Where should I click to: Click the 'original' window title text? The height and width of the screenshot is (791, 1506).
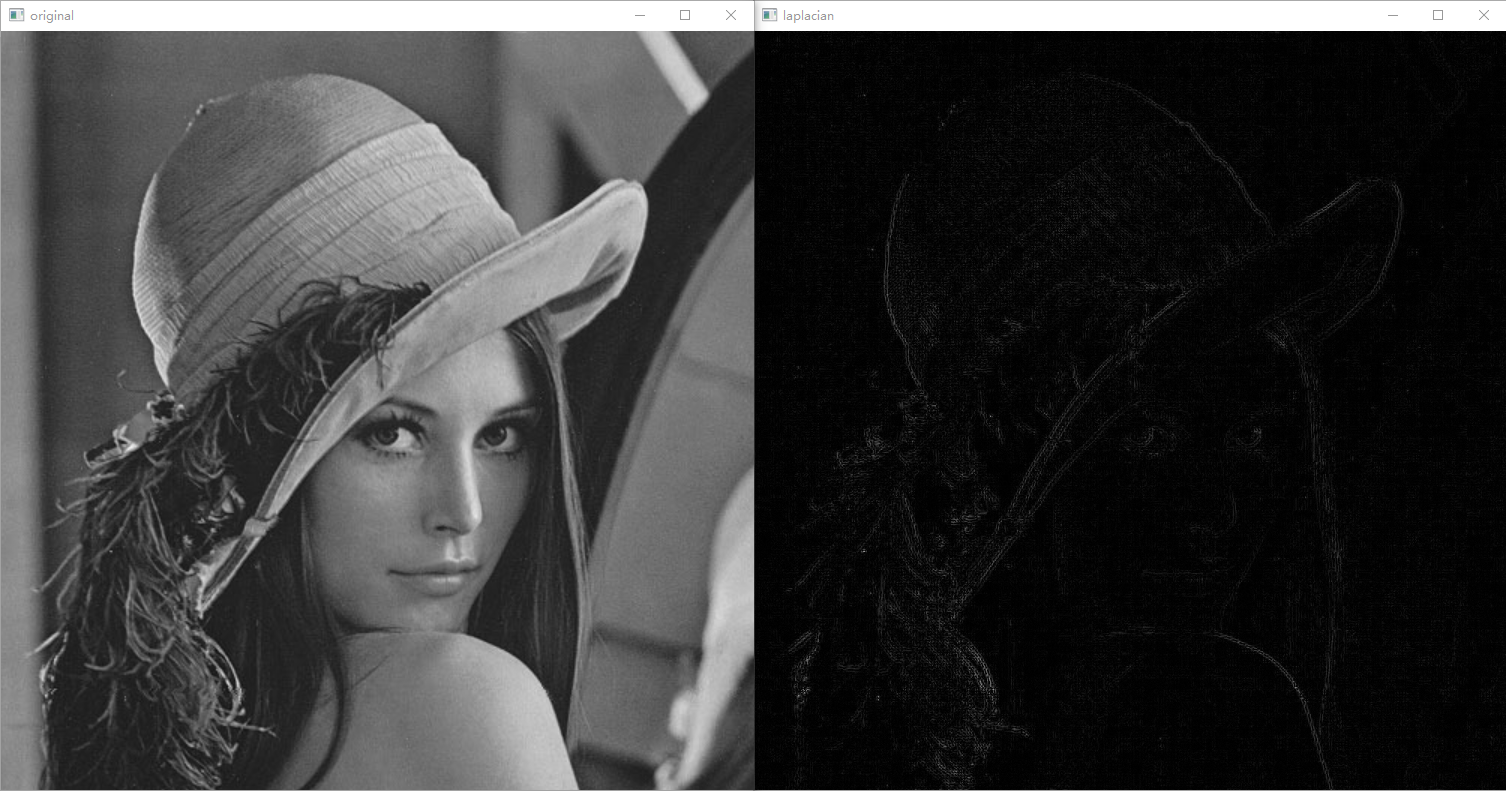(x=52, y=16)
